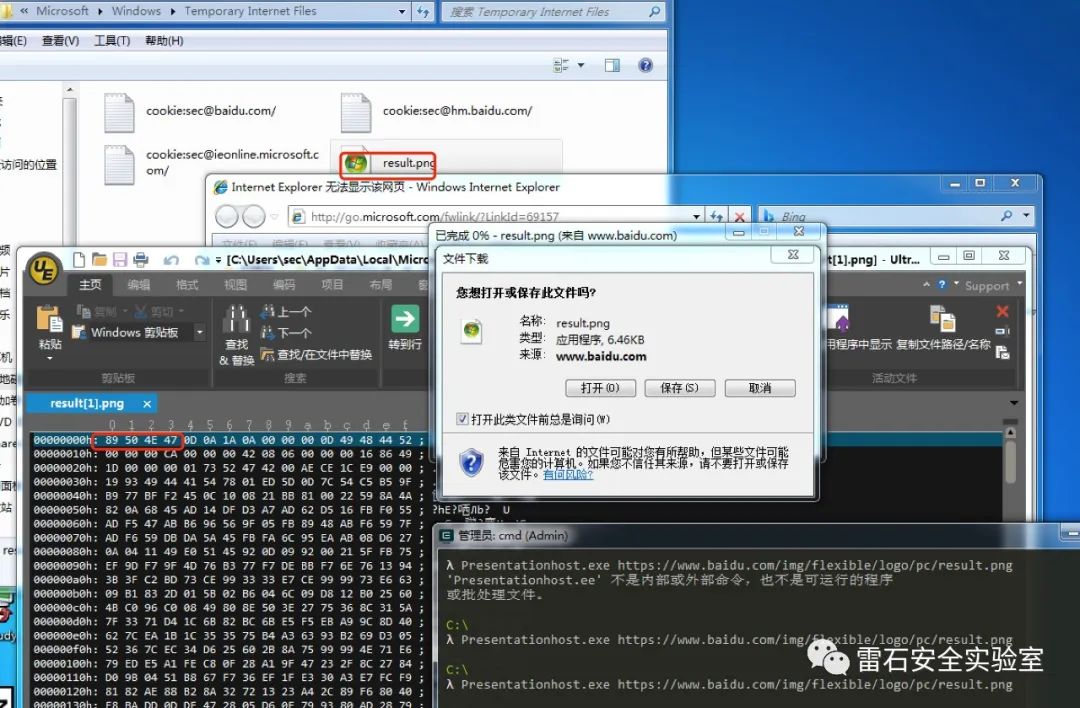Click the IE refresh button beside address bar
Screen dimensions: 1080x708
click(717, 216)
